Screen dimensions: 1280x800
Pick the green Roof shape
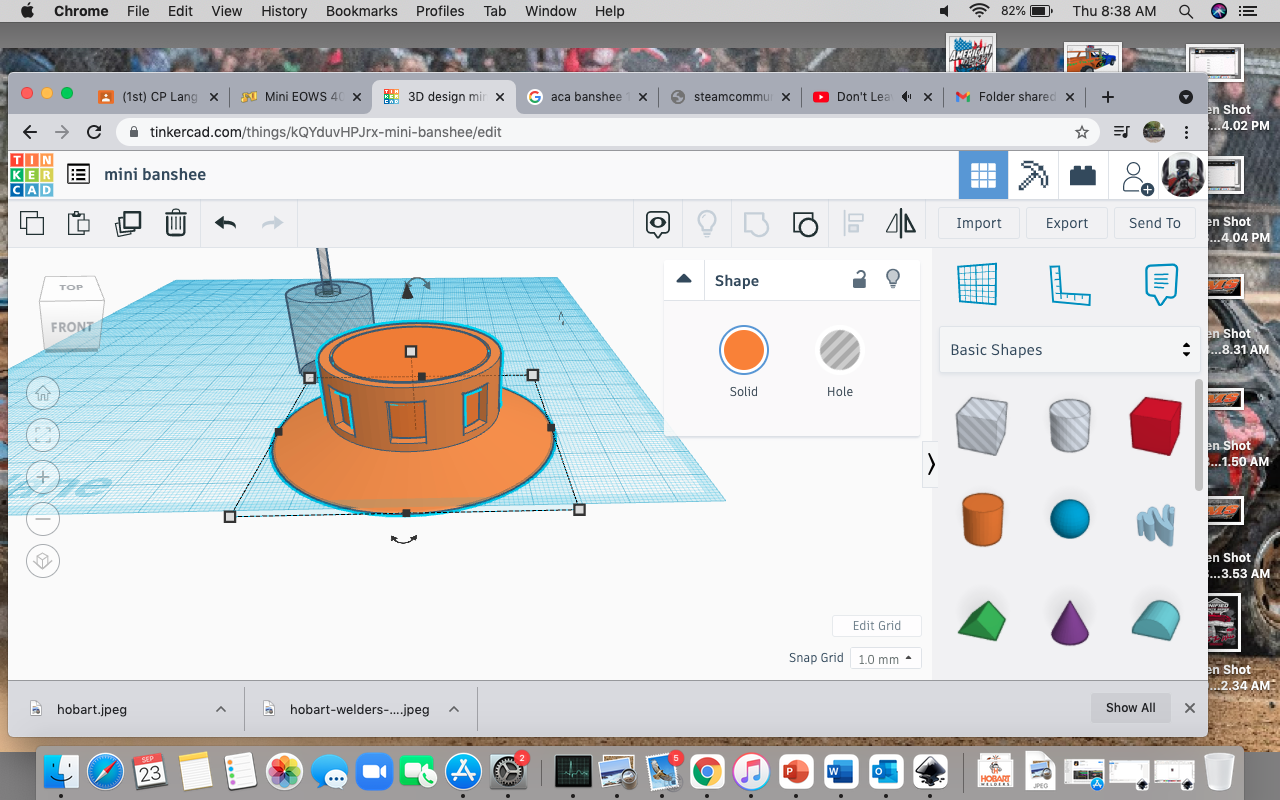click(981, 620)
